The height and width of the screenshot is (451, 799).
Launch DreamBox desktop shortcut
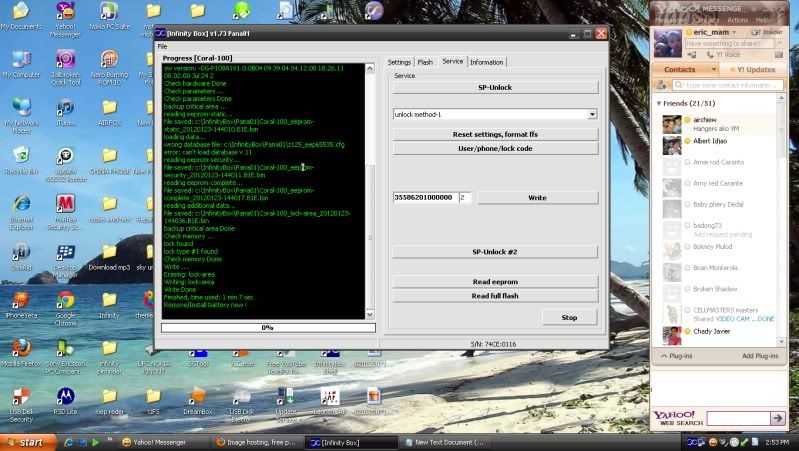tap(197, 401)
